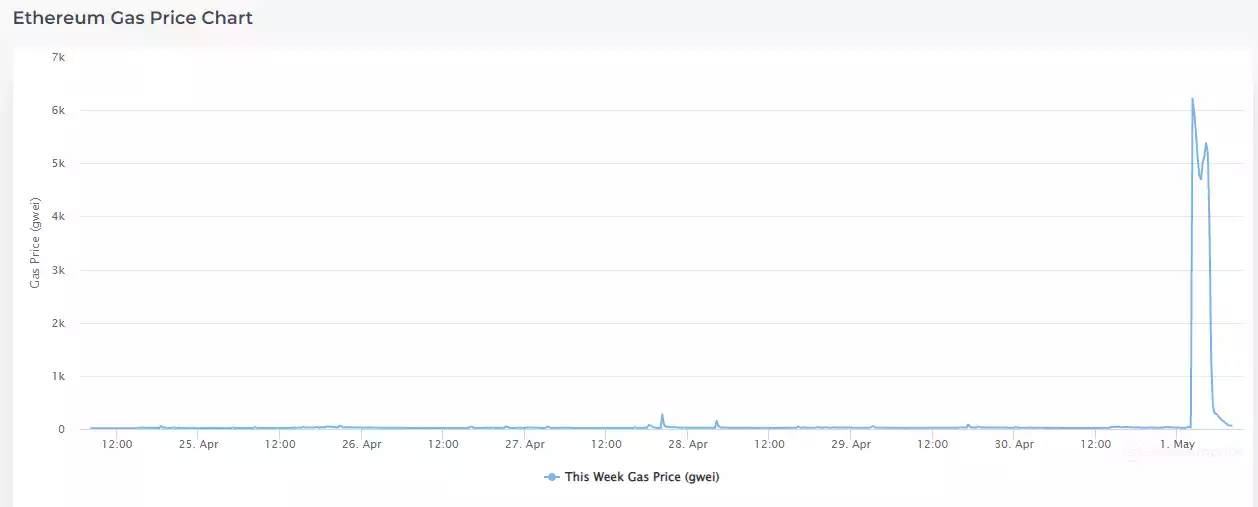The width and height of the screenshot is (1258, 507).
Task: Click the small spike before 28. Apr
Action: tap(662, 415)
